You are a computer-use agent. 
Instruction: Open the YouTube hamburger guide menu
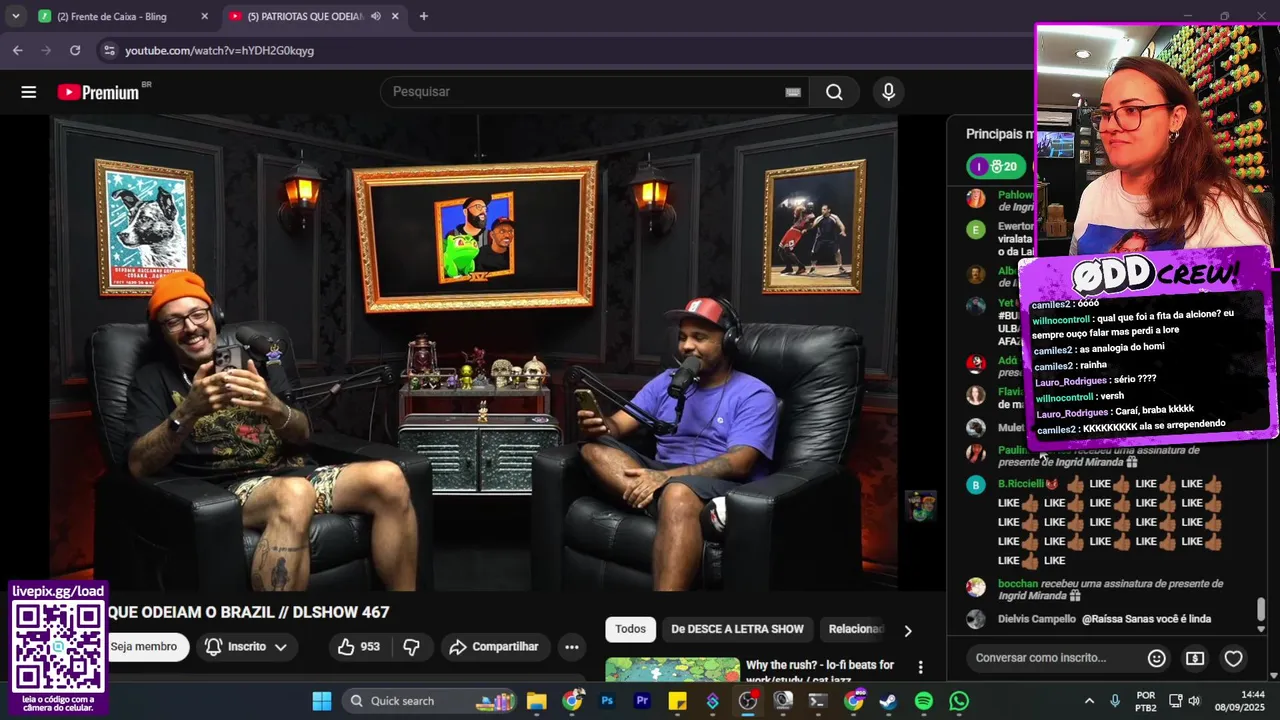click(x=28, y=92)
